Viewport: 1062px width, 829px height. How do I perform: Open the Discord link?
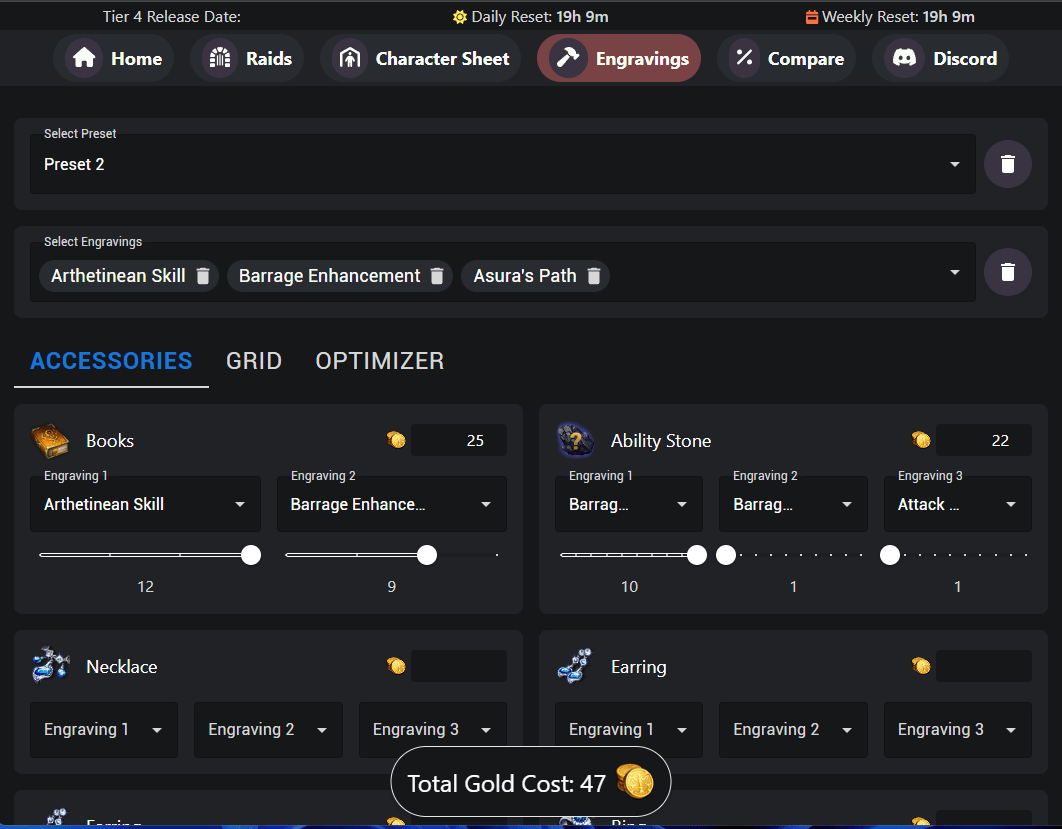941,59
